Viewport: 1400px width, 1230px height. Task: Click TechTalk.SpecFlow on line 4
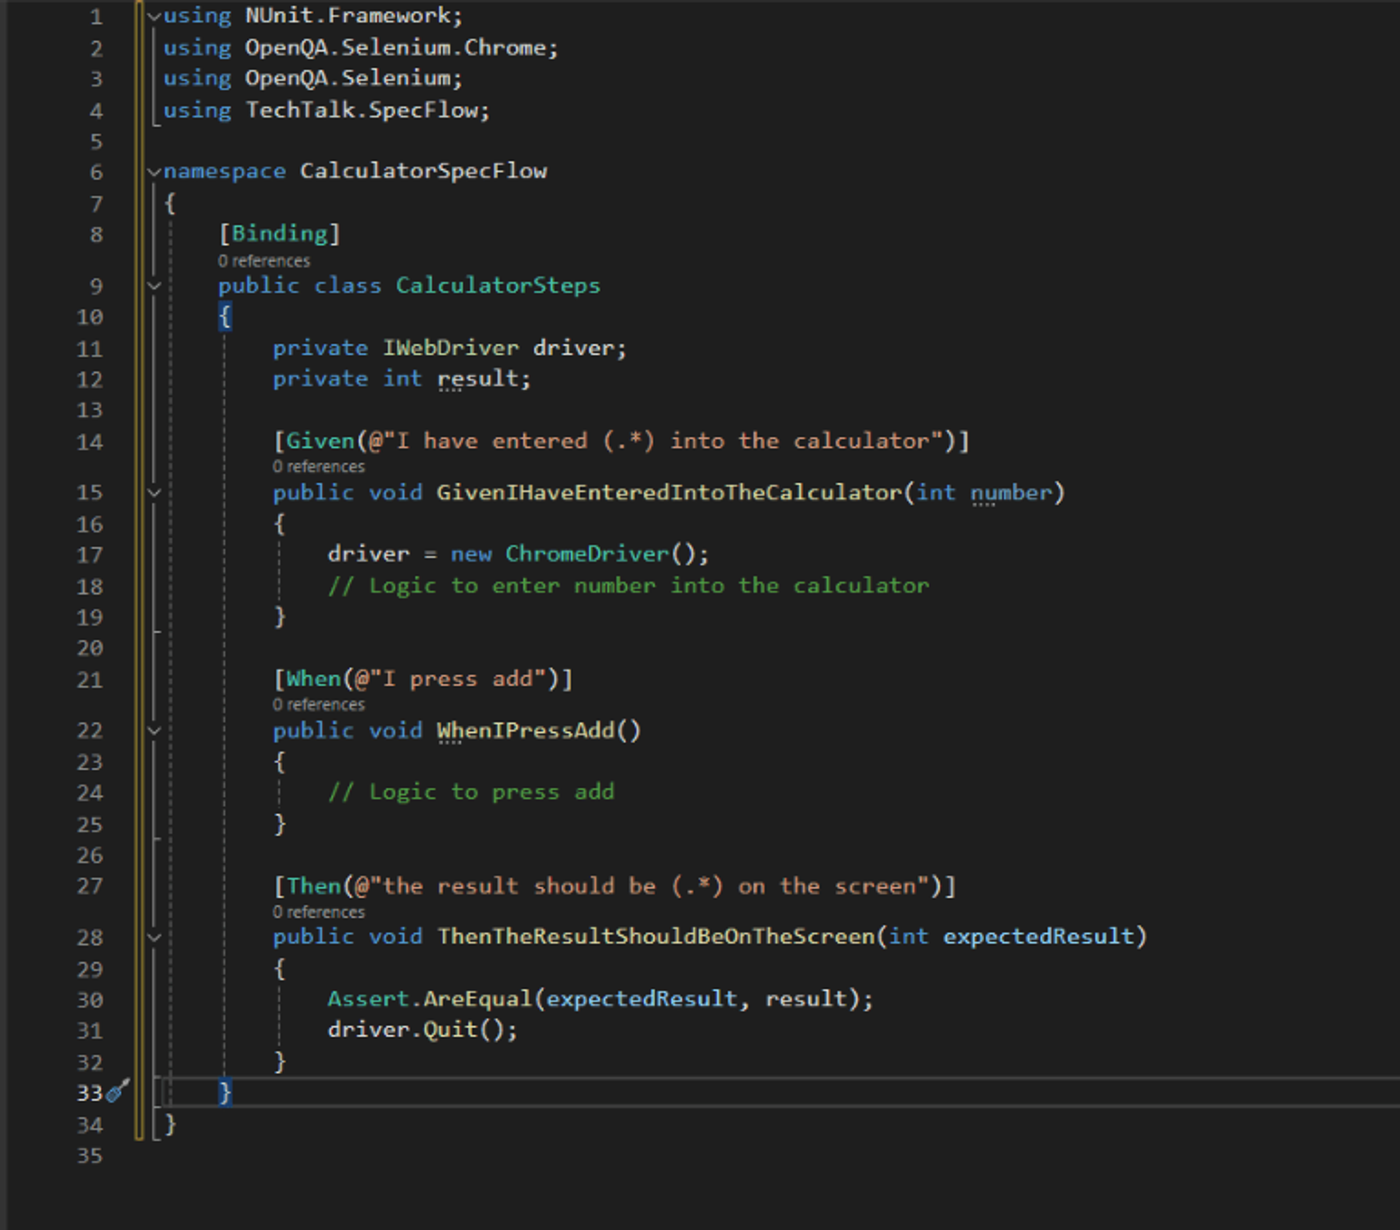point(362,110)
